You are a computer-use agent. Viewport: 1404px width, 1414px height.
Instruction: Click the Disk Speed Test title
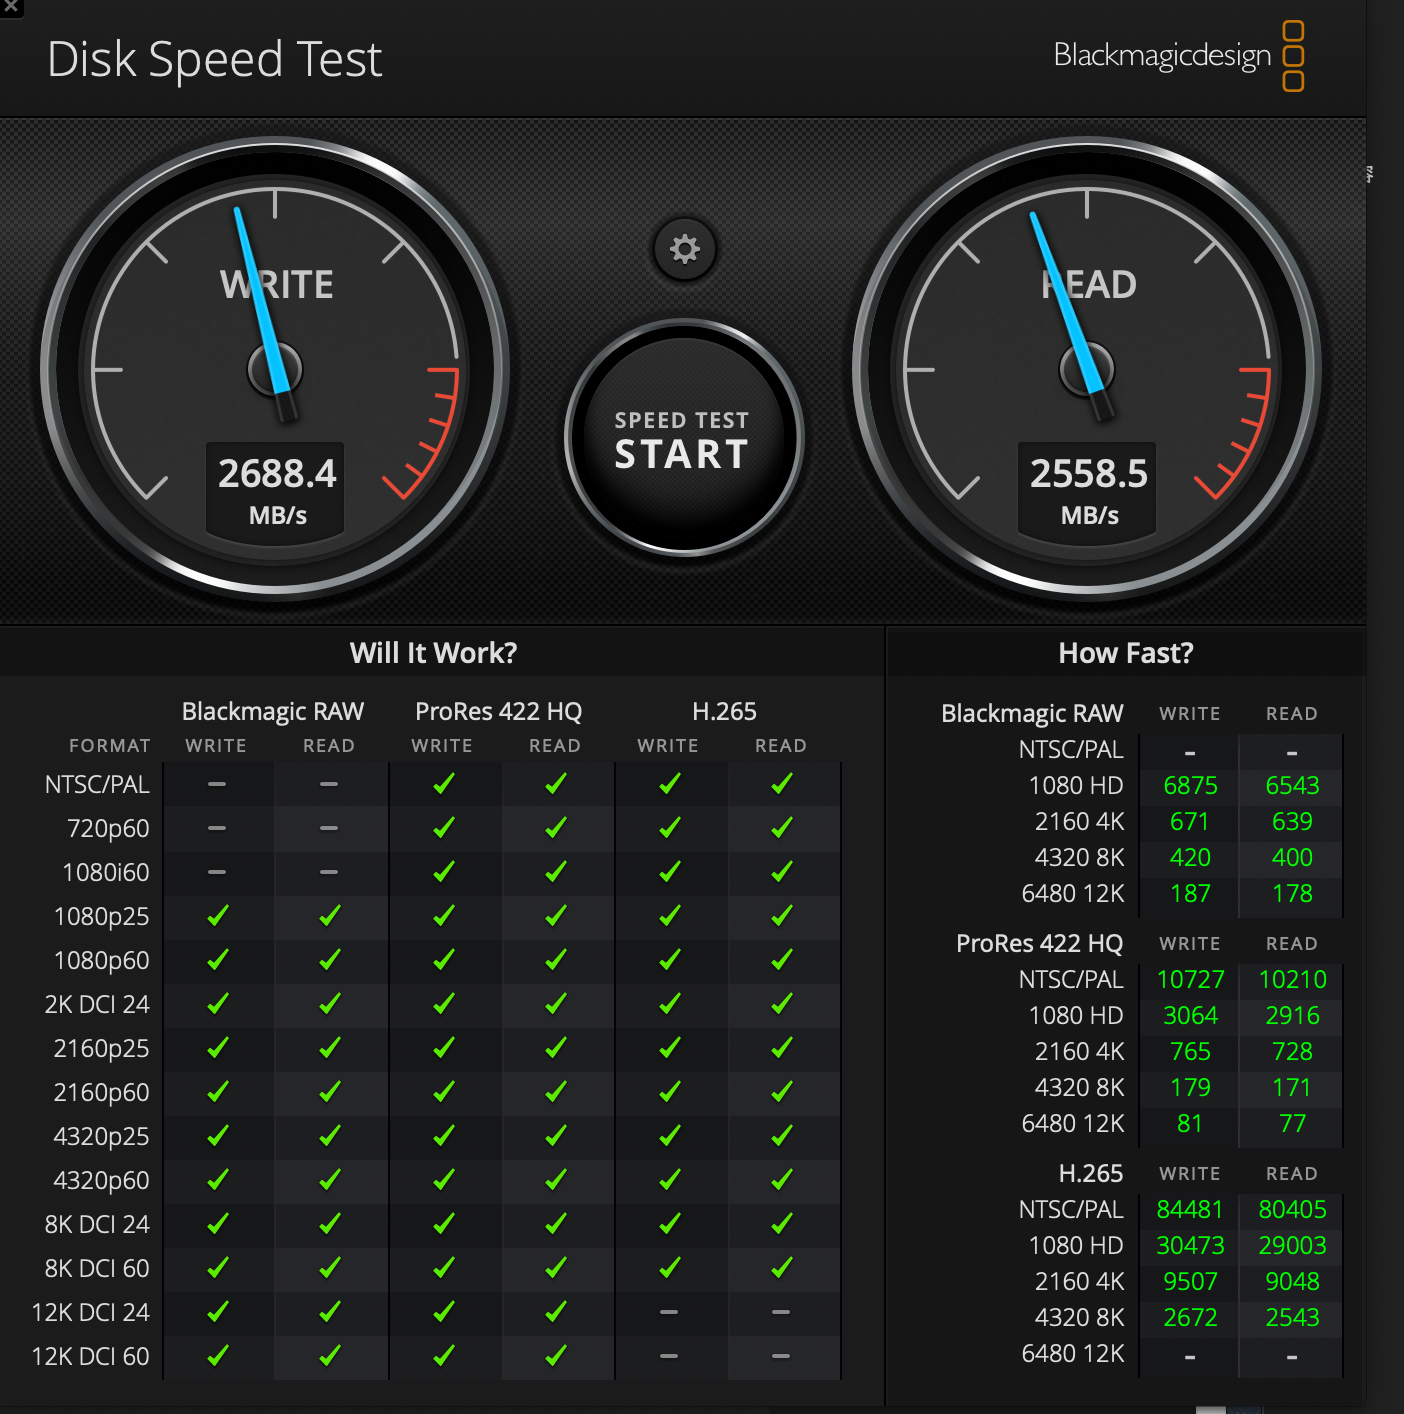(x=215, y=59)
